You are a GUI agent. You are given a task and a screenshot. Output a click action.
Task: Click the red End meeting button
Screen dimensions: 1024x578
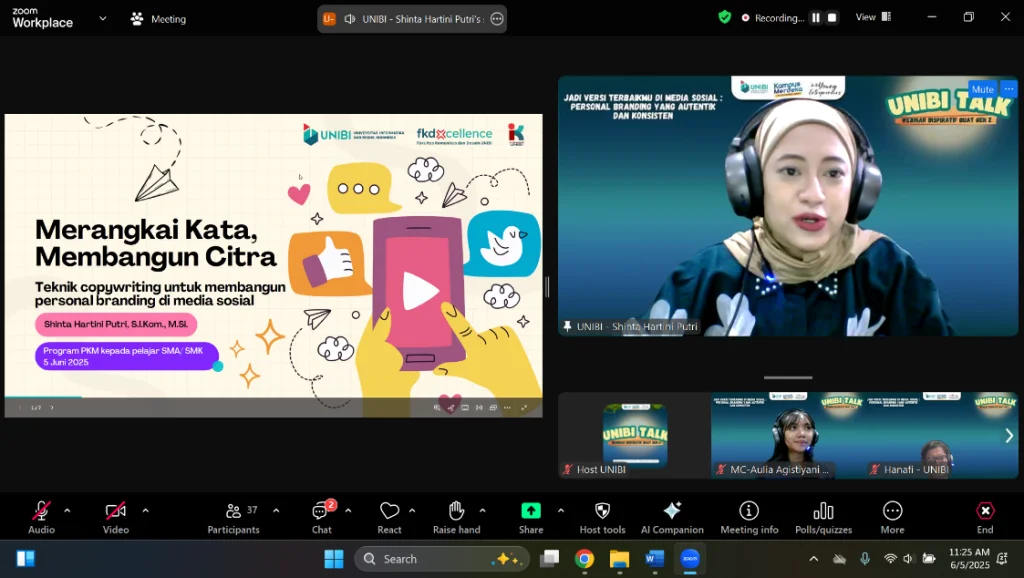[985, 517]
